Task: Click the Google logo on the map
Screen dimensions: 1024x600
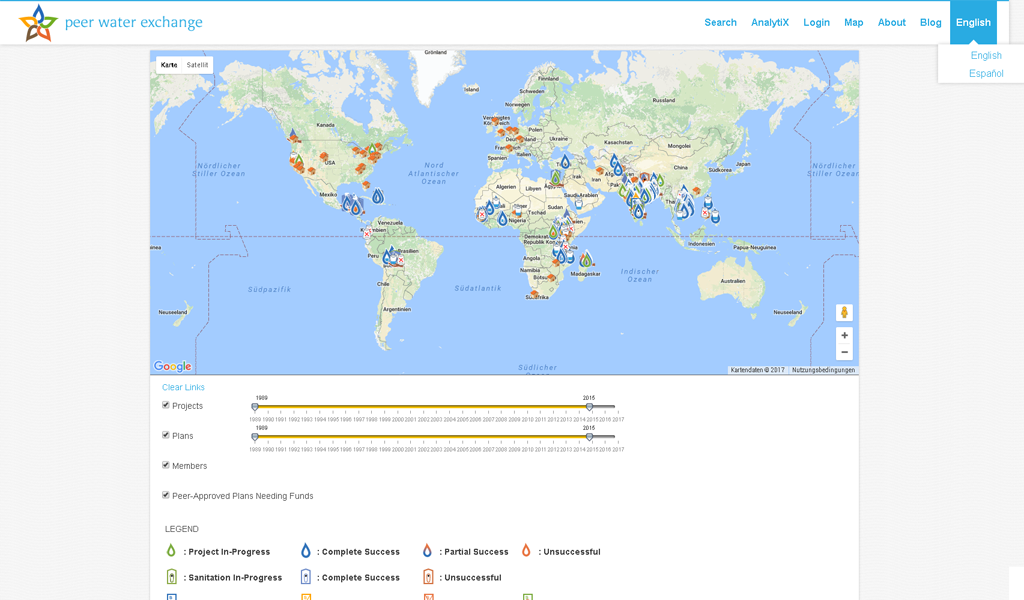Action: tap(172, 367)
